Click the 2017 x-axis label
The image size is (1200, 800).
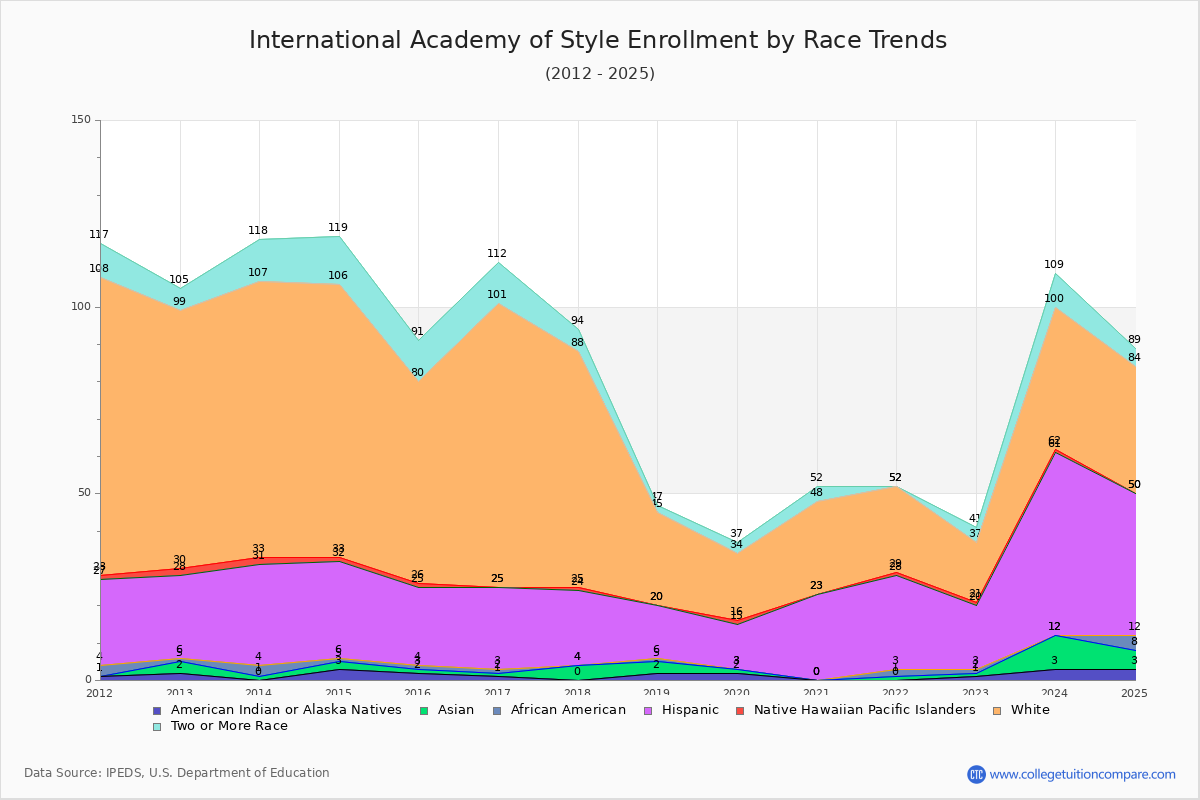click(498, 693)
